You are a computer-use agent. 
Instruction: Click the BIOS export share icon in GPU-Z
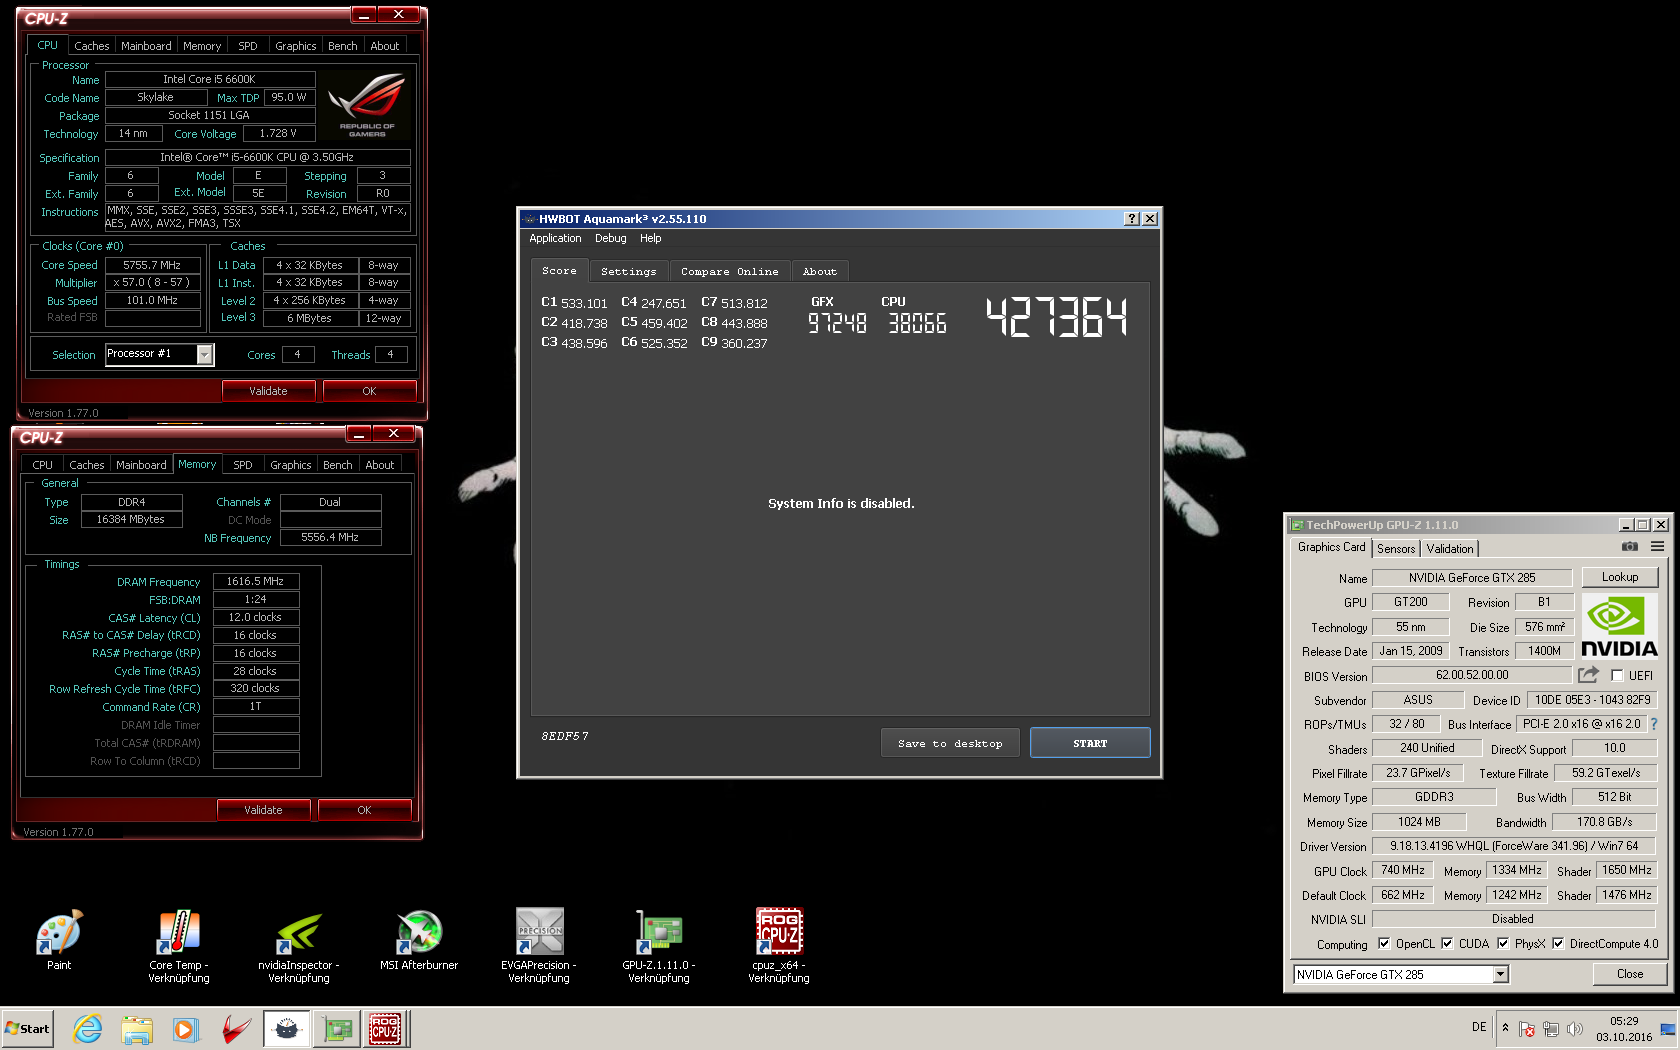click(x=1588, y=675)
